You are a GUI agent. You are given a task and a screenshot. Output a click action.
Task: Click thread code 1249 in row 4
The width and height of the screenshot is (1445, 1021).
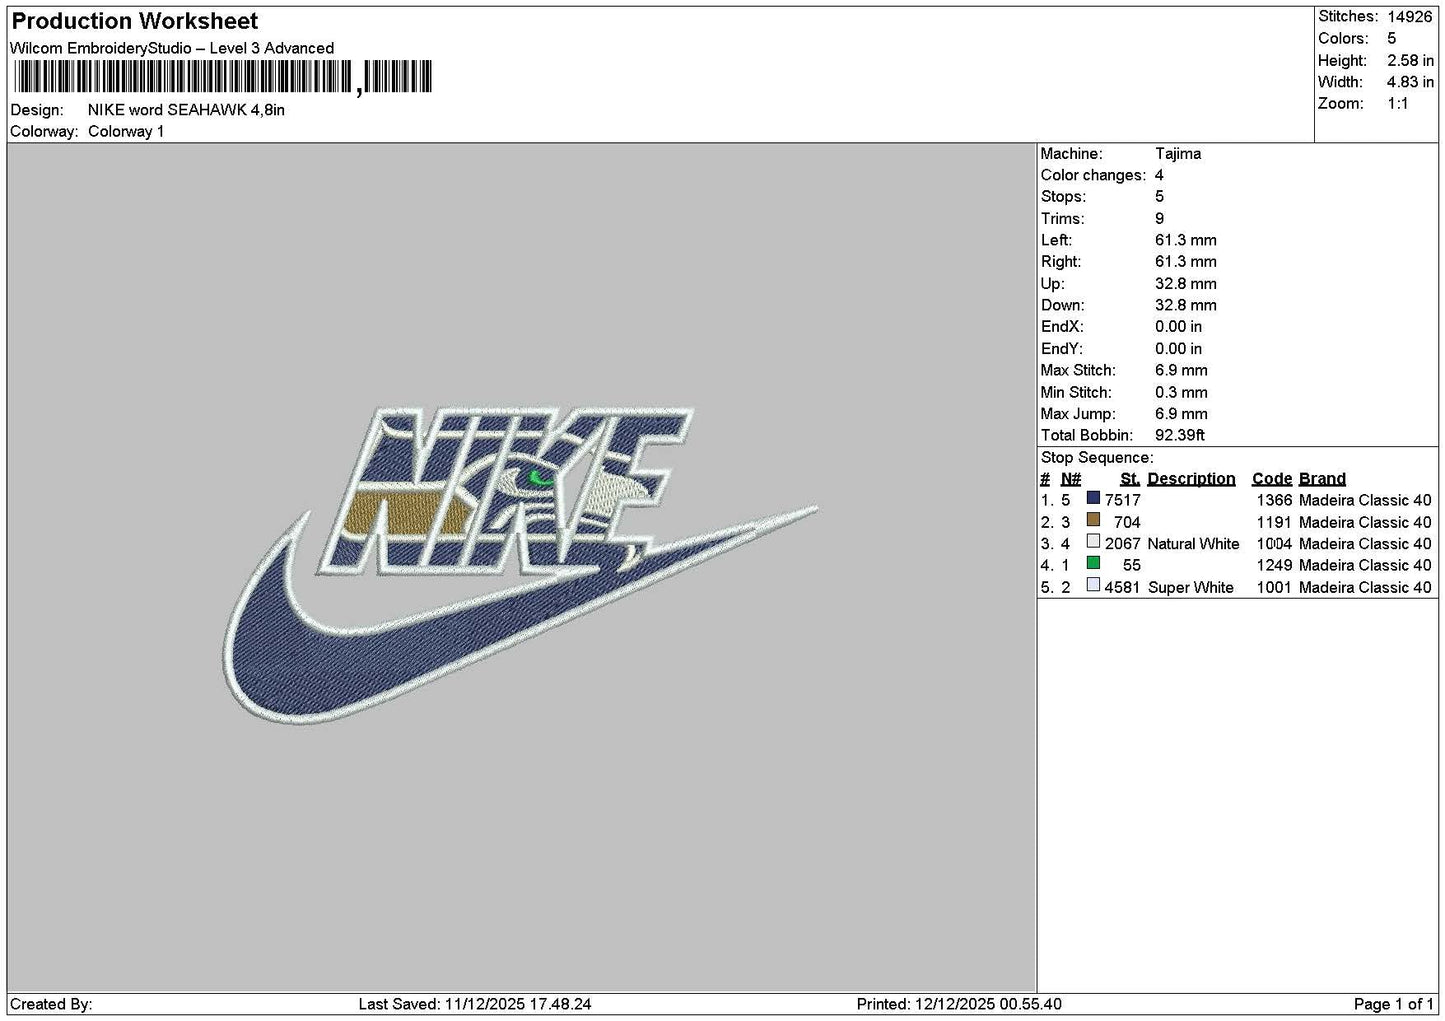pyautogui.click(x=1274, y=565)
